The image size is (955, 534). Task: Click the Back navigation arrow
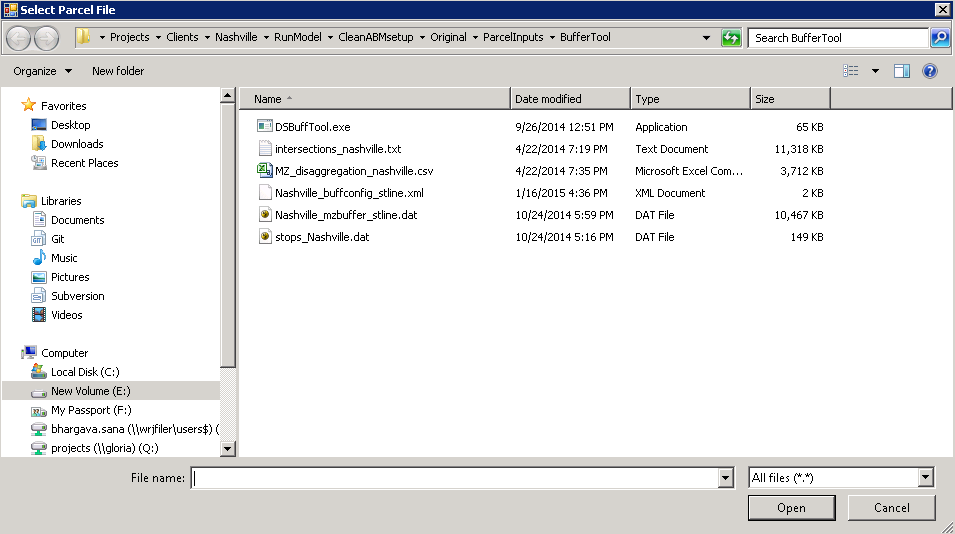[19, 38]
